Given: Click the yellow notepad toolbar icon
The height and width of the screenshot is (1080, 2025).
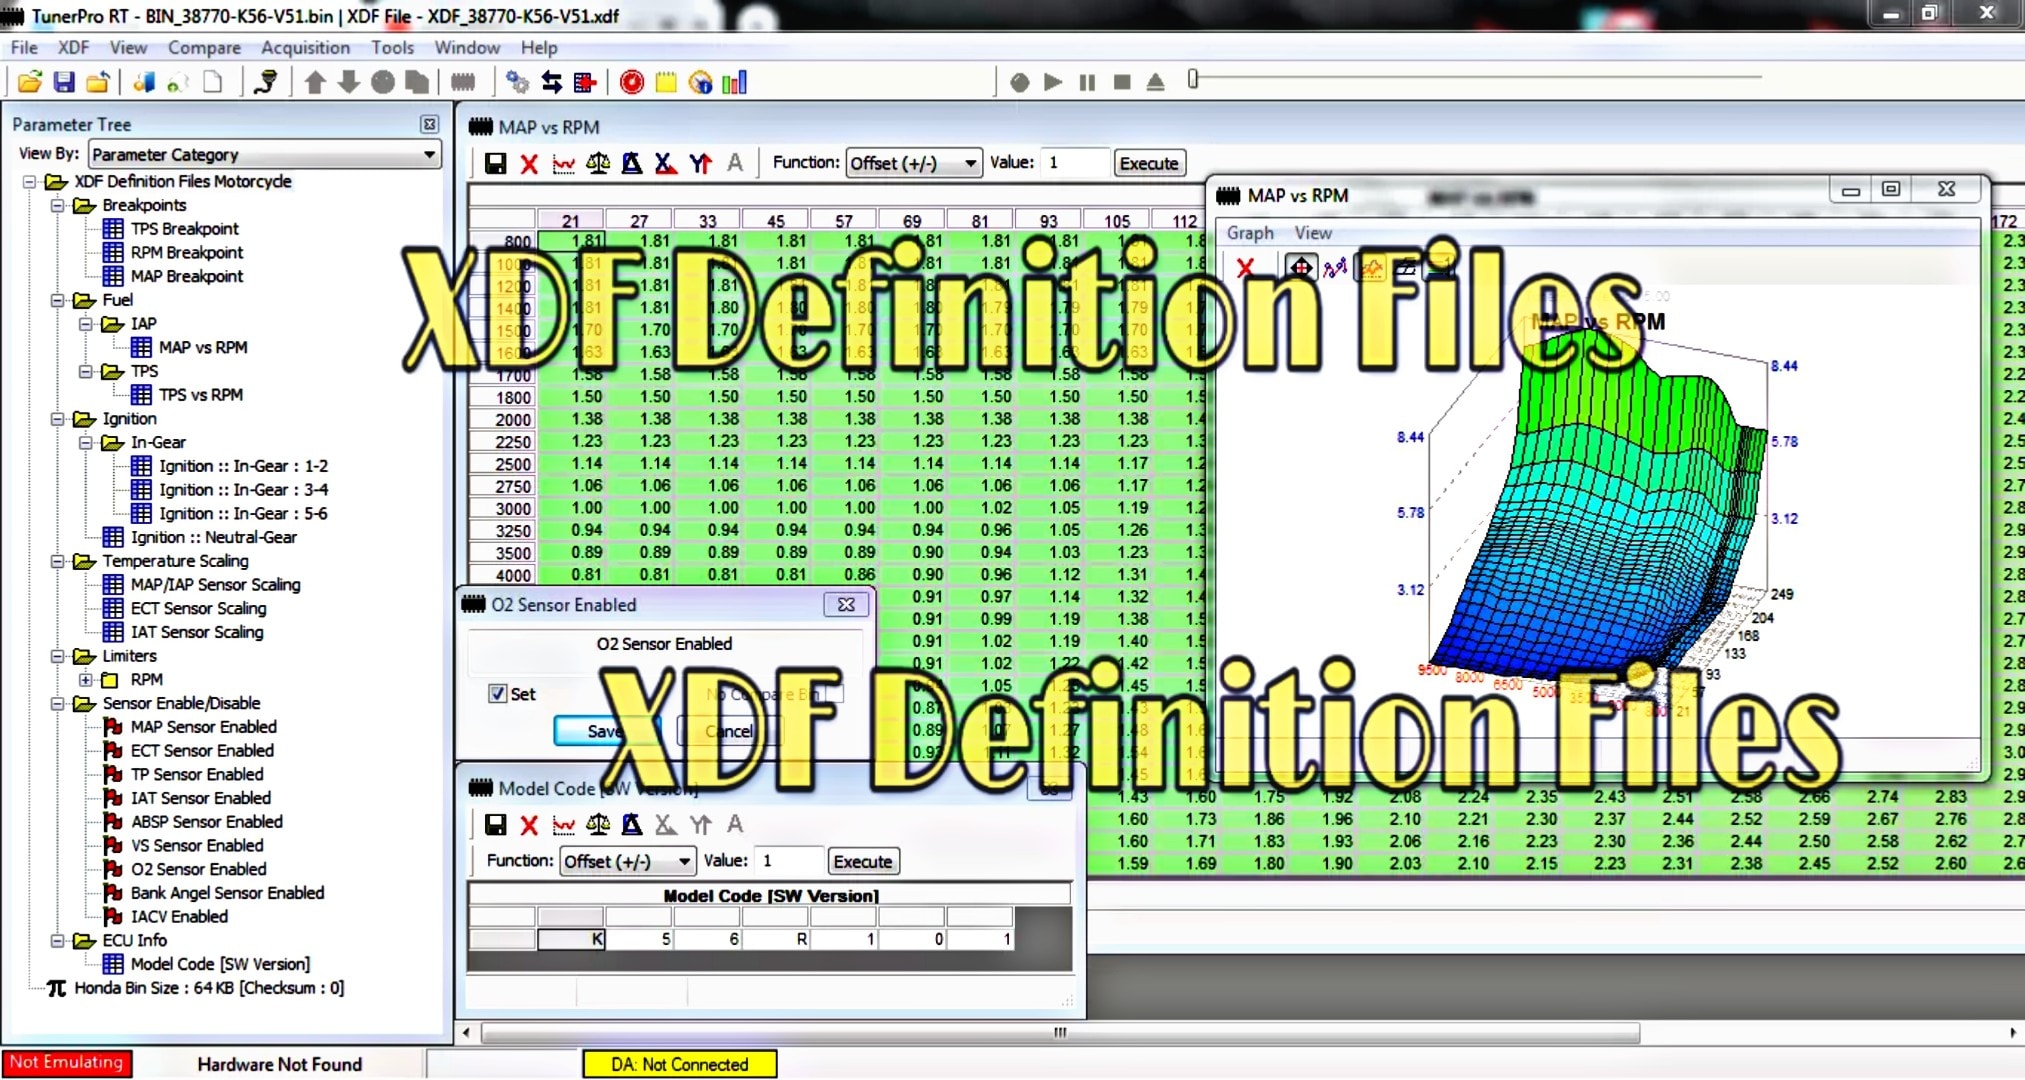Looking at the screenshot, I should click(666, 82).
